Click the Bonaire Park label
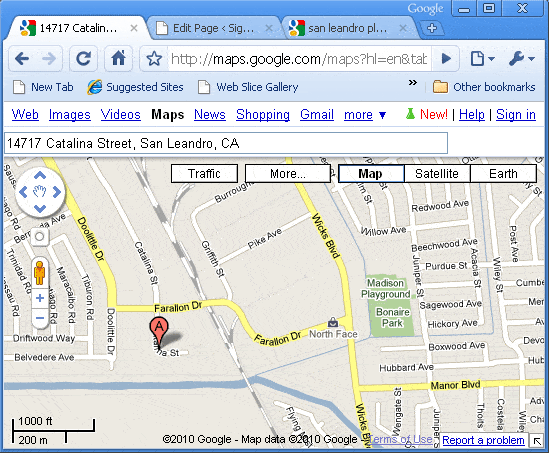Image resolution: width=549 pixels, height=453 pixels. tap(392, 317)
